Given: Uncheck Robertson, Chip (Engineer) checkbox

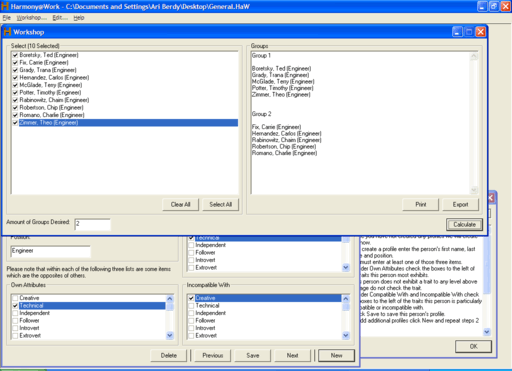Looking at the screenshot, I should pyautogui.click(x=15, y=108).
